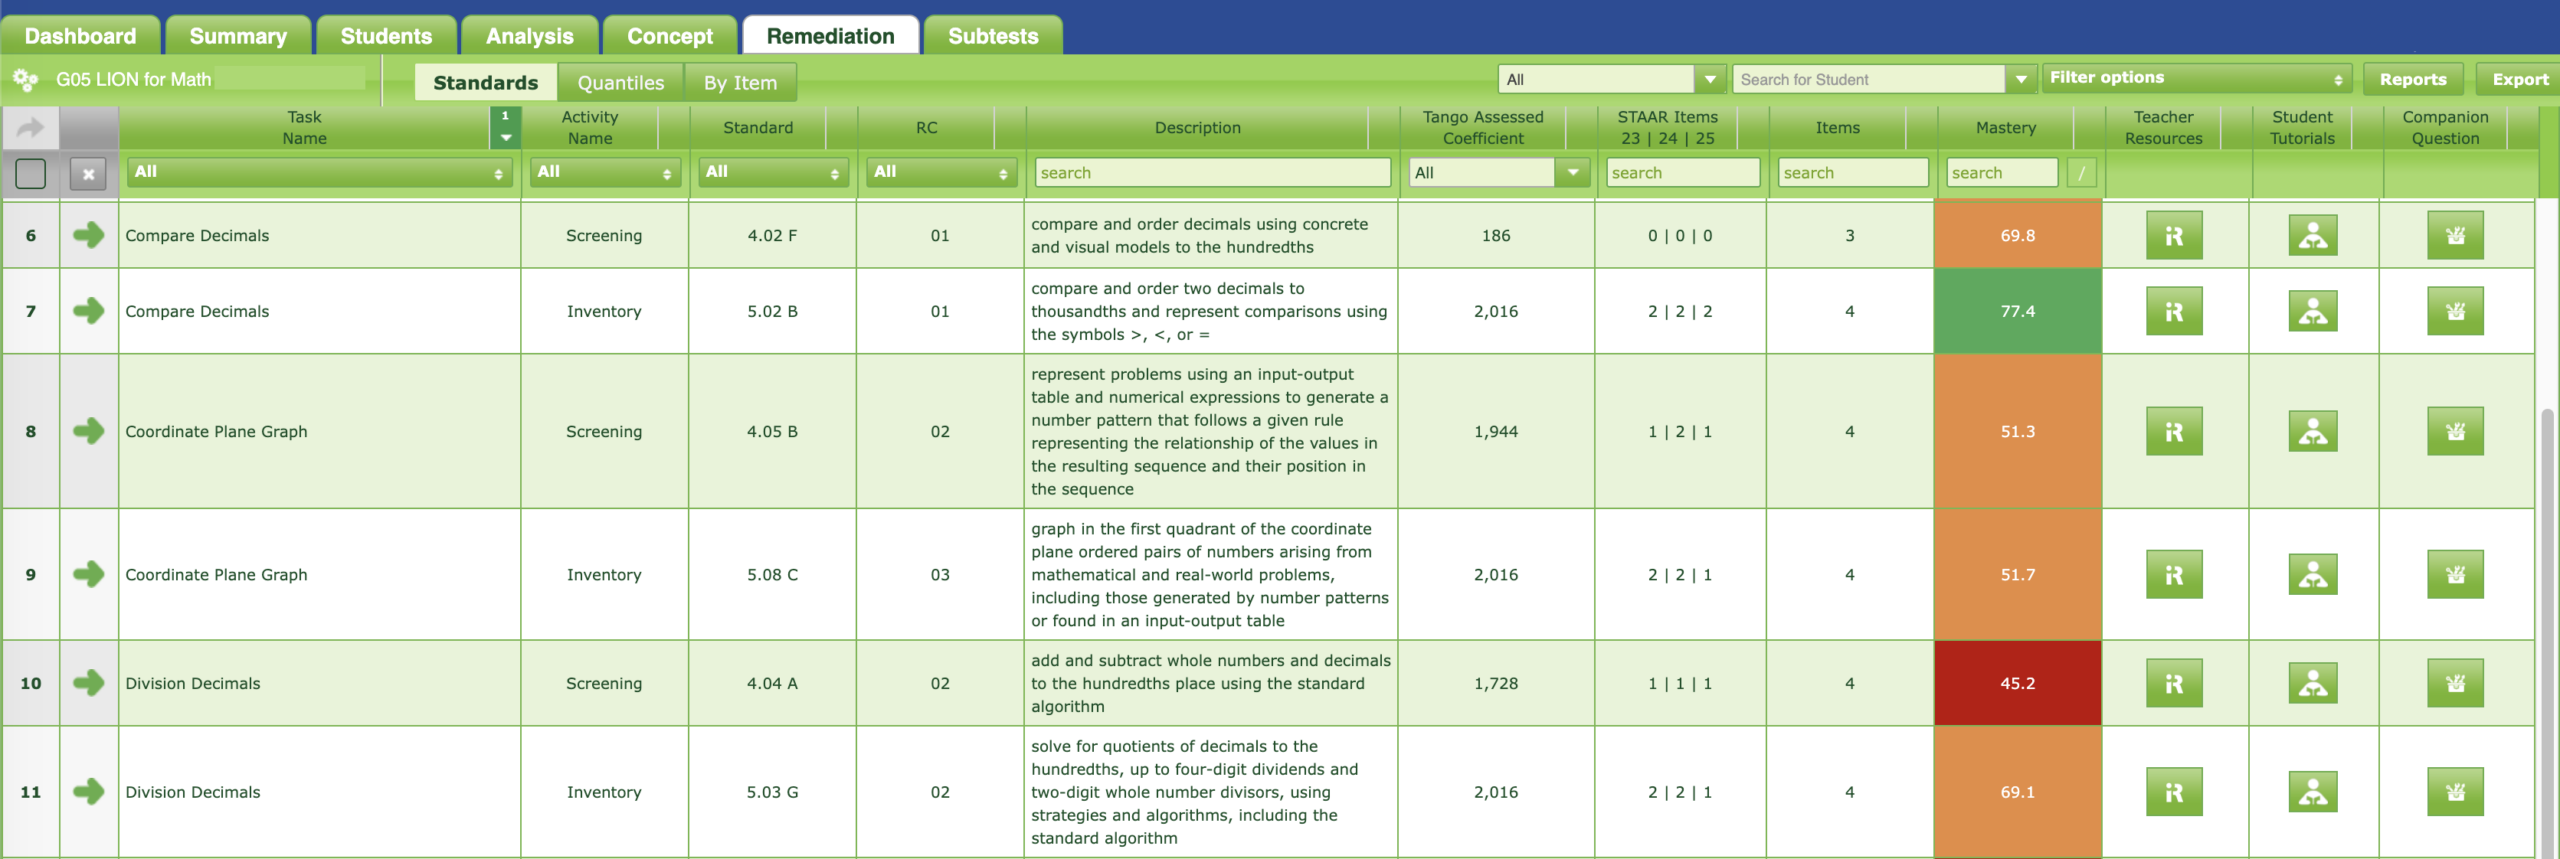Switch to the Students tab

pyautogui.click(x=386, y=36)
